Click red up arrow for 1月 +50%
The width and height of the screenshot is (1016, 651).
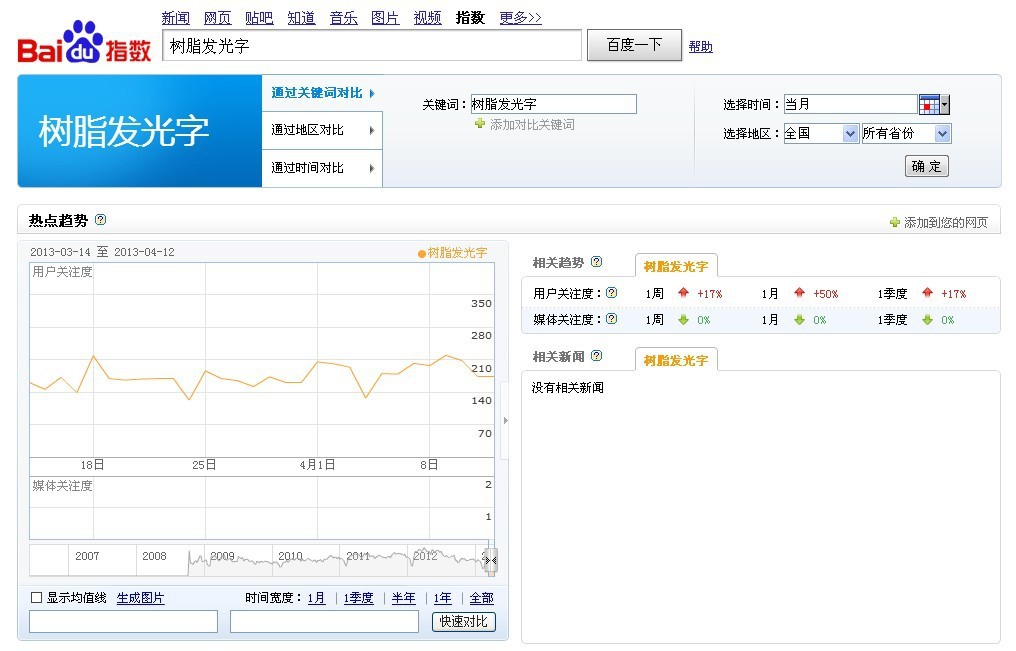pos(799,293)
